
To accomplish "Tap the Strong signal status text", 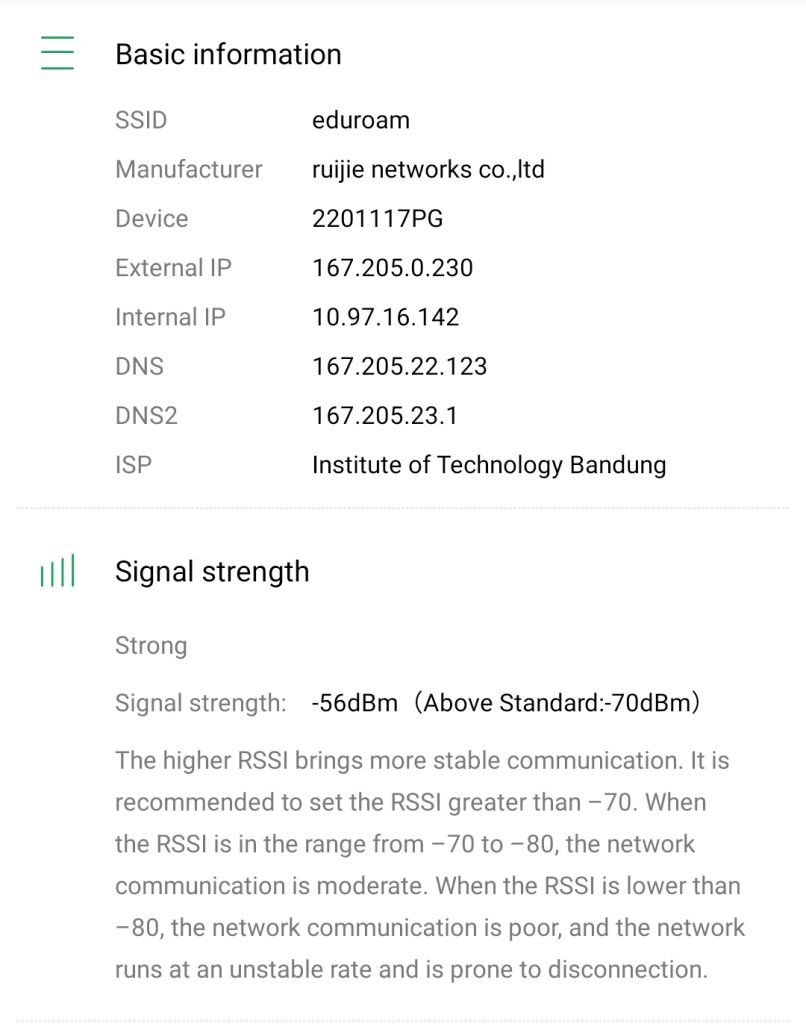I will (151, 646).
